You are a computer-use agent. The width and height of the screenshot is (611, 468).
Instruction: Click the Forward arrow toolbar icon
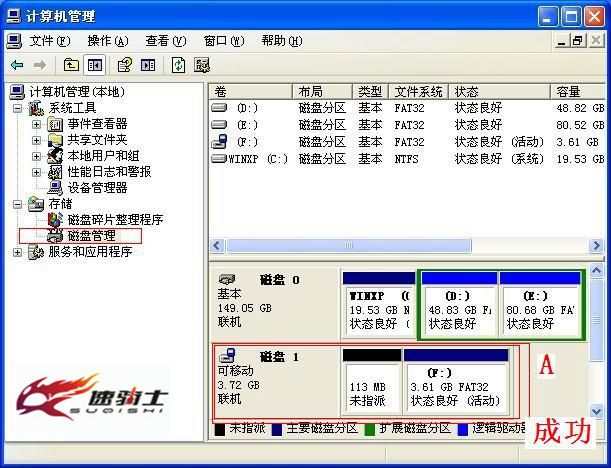(40, 65)
